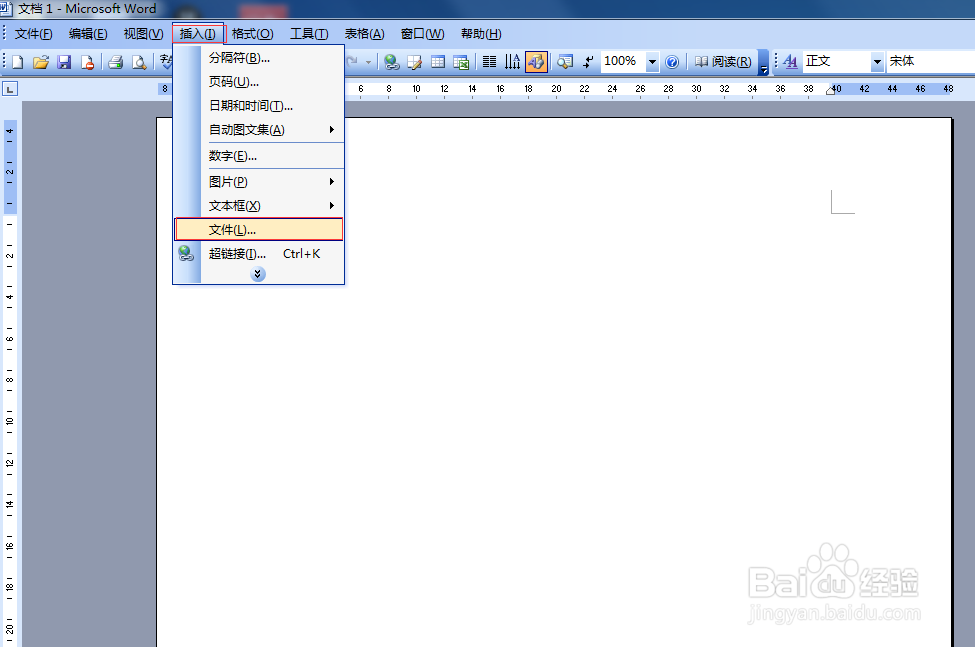
Task: Click the Insert Table grid icon
Action: 438,62
